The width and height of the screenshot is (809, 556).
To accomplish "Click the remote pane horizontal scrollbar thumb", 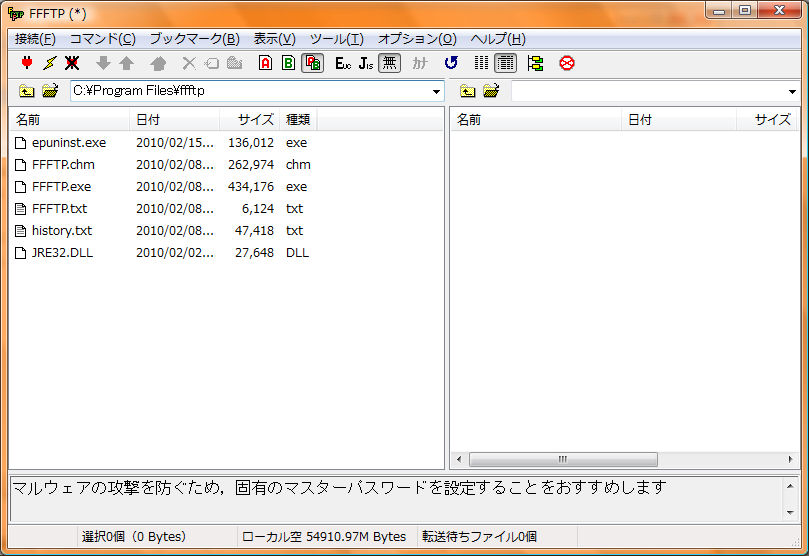I will (x=563, y=459).
